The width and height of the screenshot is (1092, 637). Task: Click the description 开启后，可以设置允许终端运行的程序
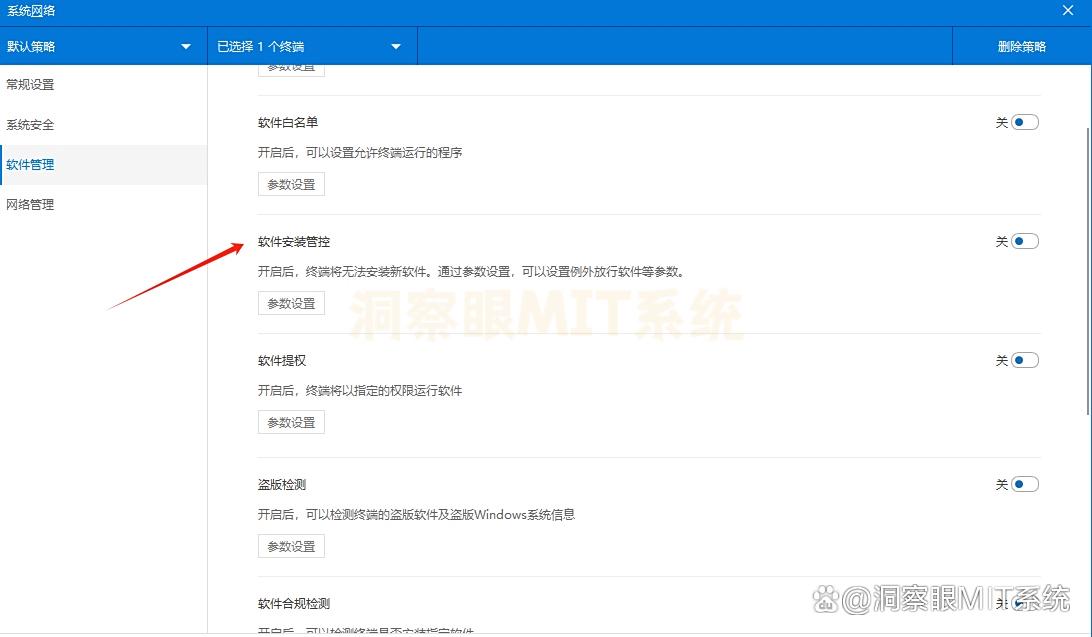pyautogui.click(x=360, y=152)
